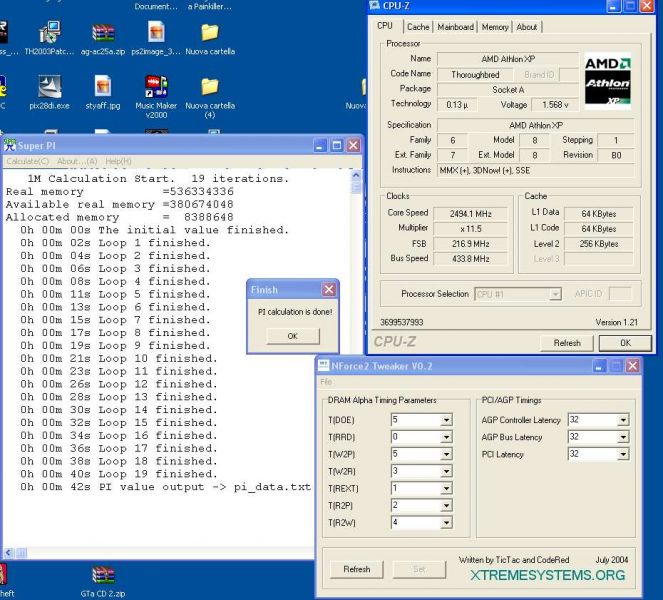
Task: Open the Mainboard tab in CPU-Z
Action: (x=455, y=27)
